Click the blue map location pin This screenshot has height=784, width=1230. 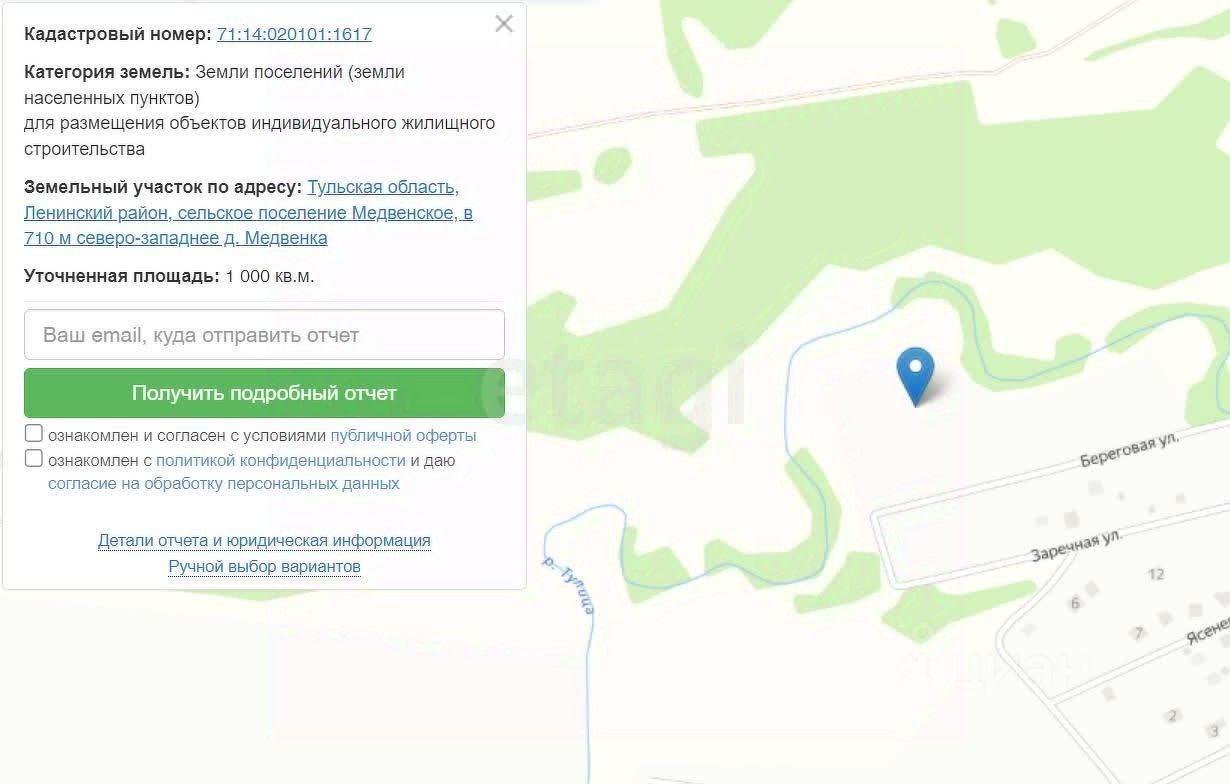[915, 376]
